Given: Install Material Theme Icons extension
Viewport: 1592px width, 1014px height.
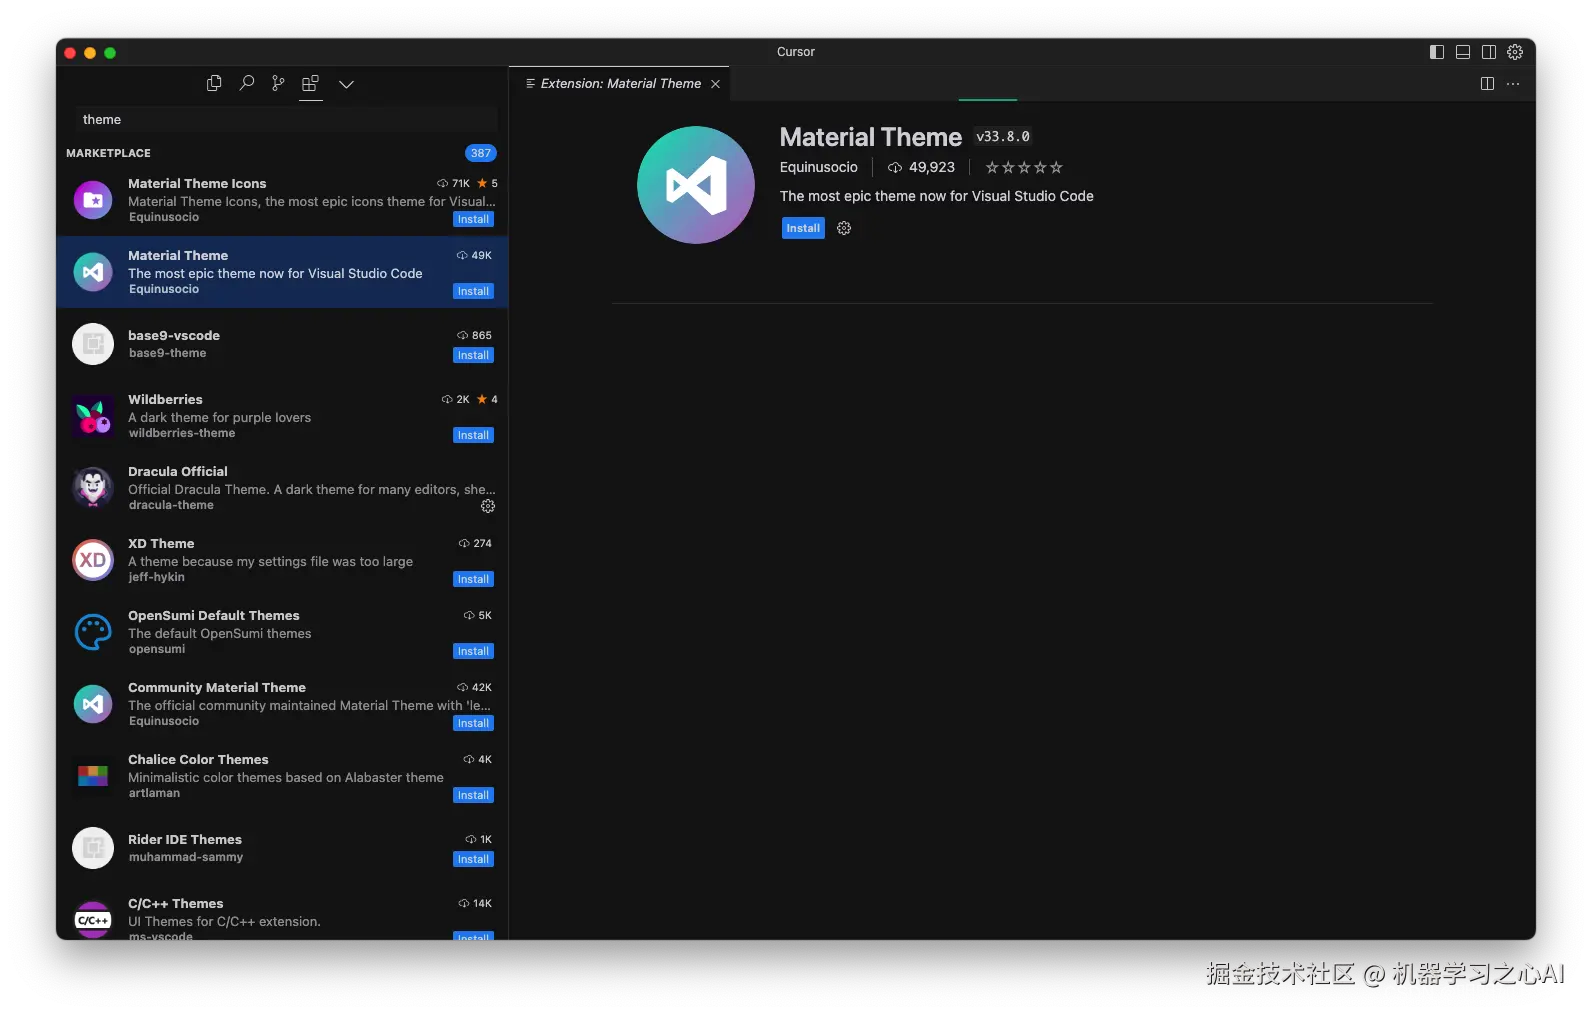Looking at the screenshot, I should 473,219.
